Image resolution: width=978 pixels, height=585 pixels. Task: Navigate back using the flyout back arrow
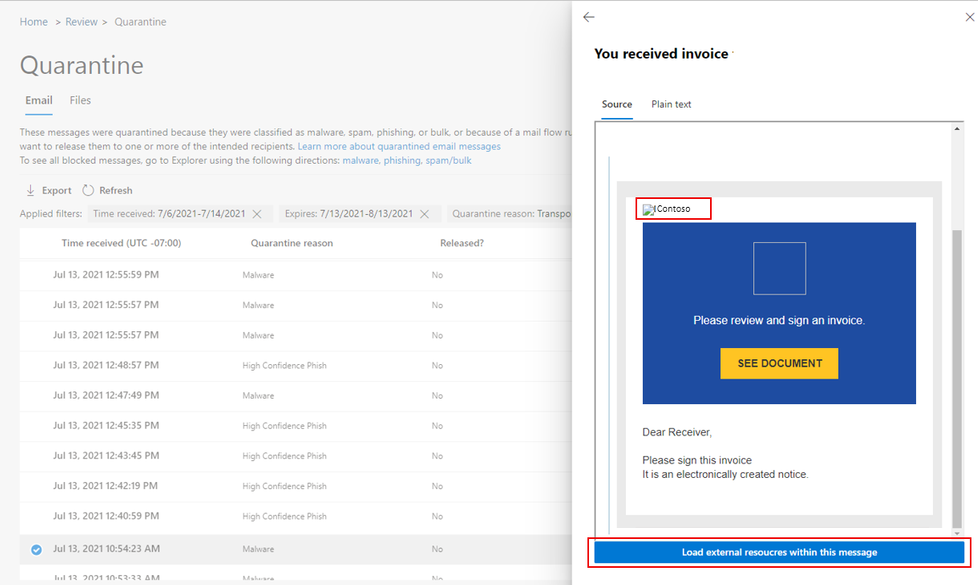[589, 17]
